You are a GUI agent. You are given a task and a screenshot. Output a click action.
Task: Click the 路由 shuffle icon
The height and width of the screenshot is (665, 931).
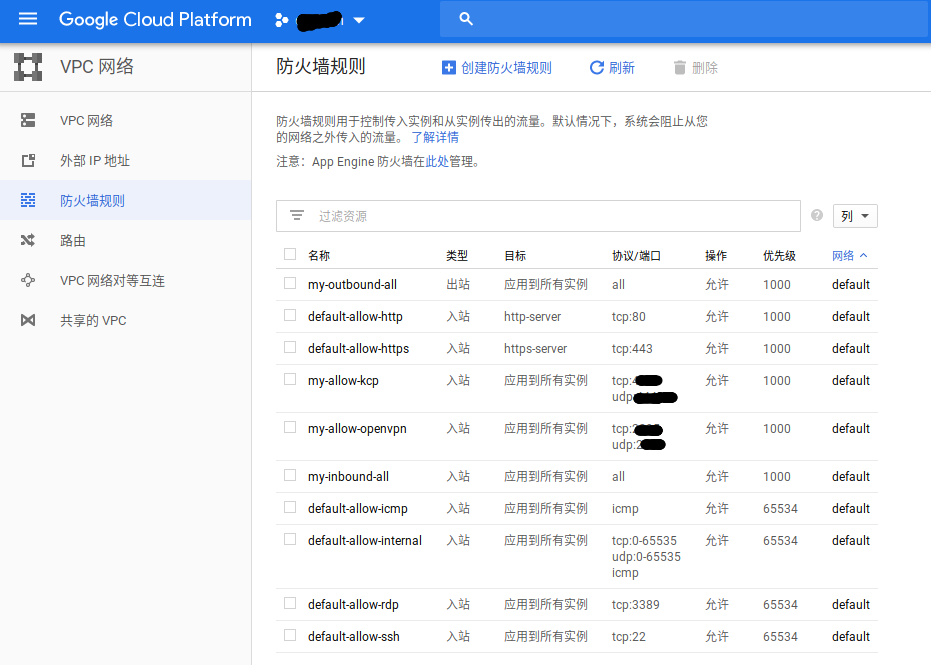[x=28, y=241]
